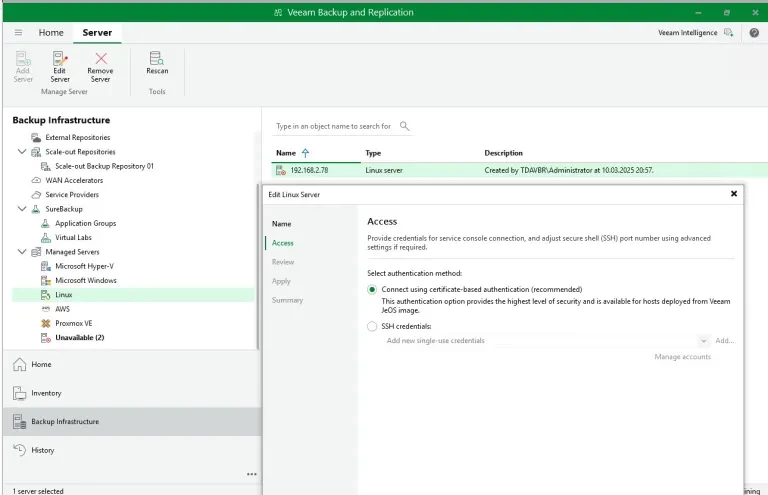Click the Unavailable servers icon

coord(46,338)
